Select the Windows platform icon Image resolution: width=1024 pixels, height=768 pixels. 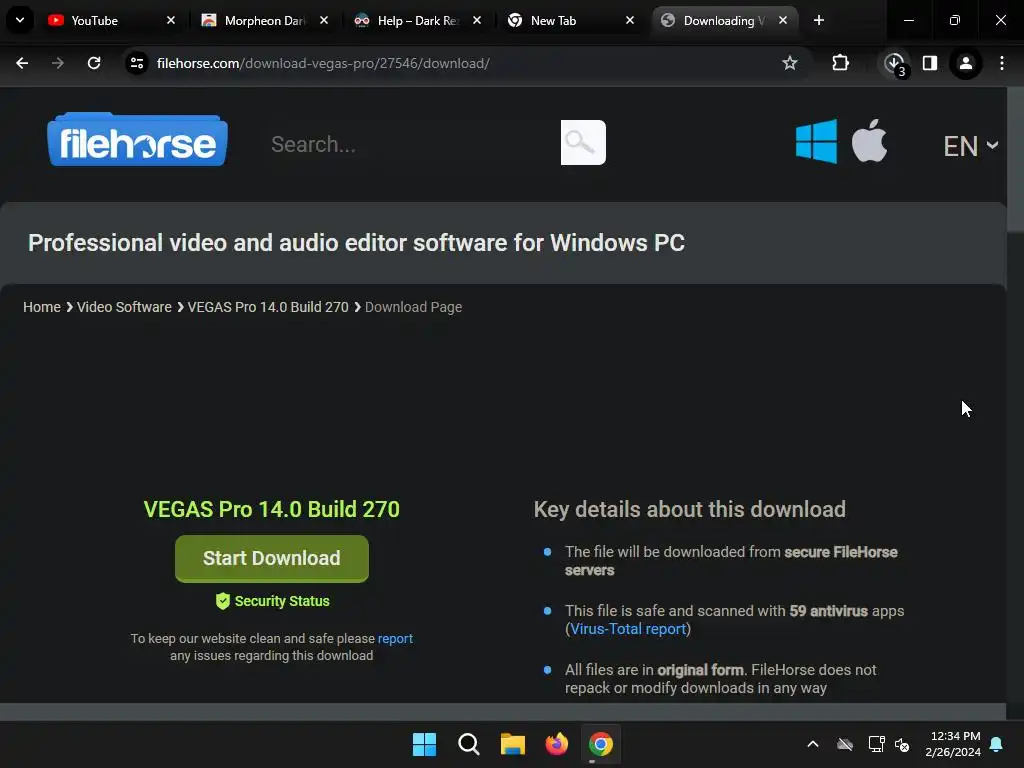point(816,141)
